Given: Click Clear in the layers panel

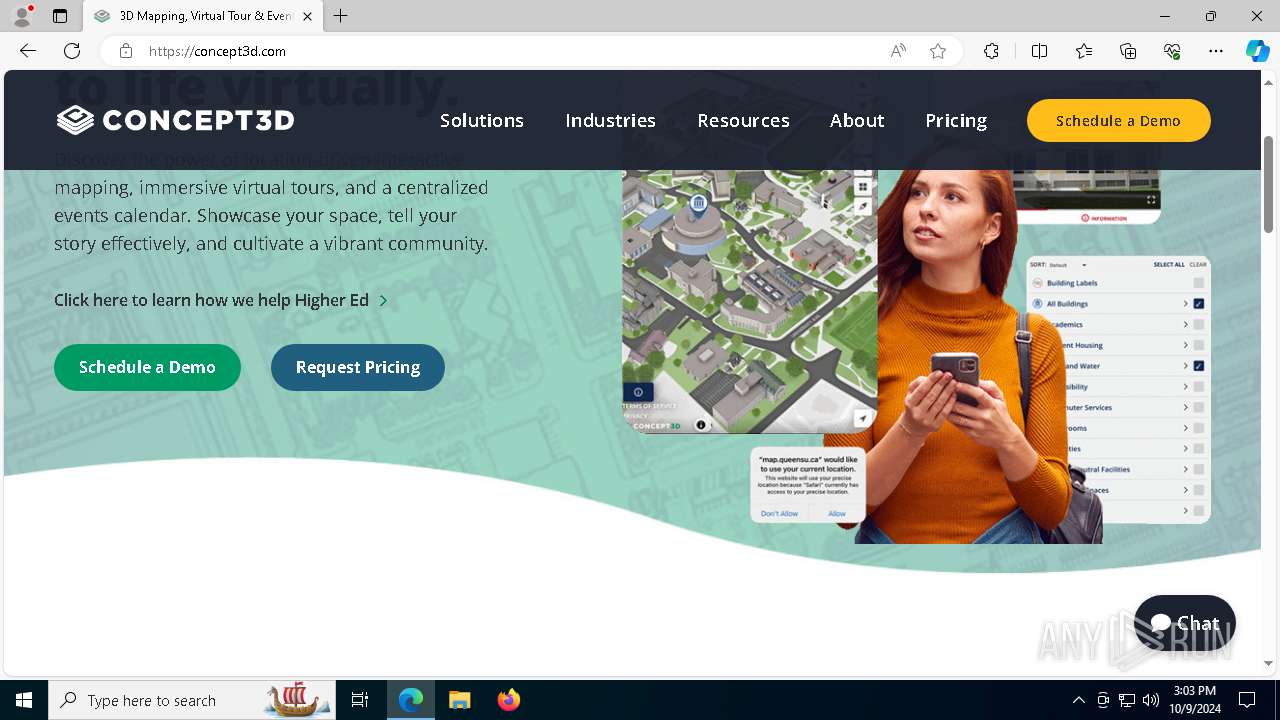Looking at the screenshot, I should click(x=1198, y=265).
